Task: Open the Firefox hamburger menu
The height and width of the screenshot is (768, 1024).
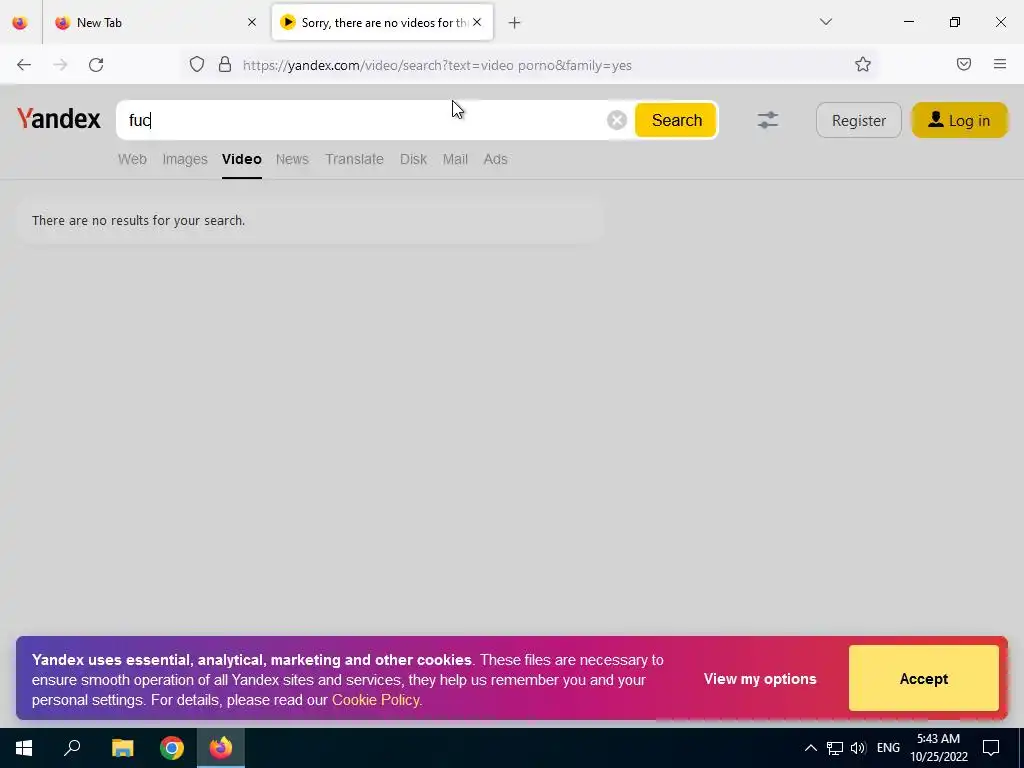Action: (1000, 64)
